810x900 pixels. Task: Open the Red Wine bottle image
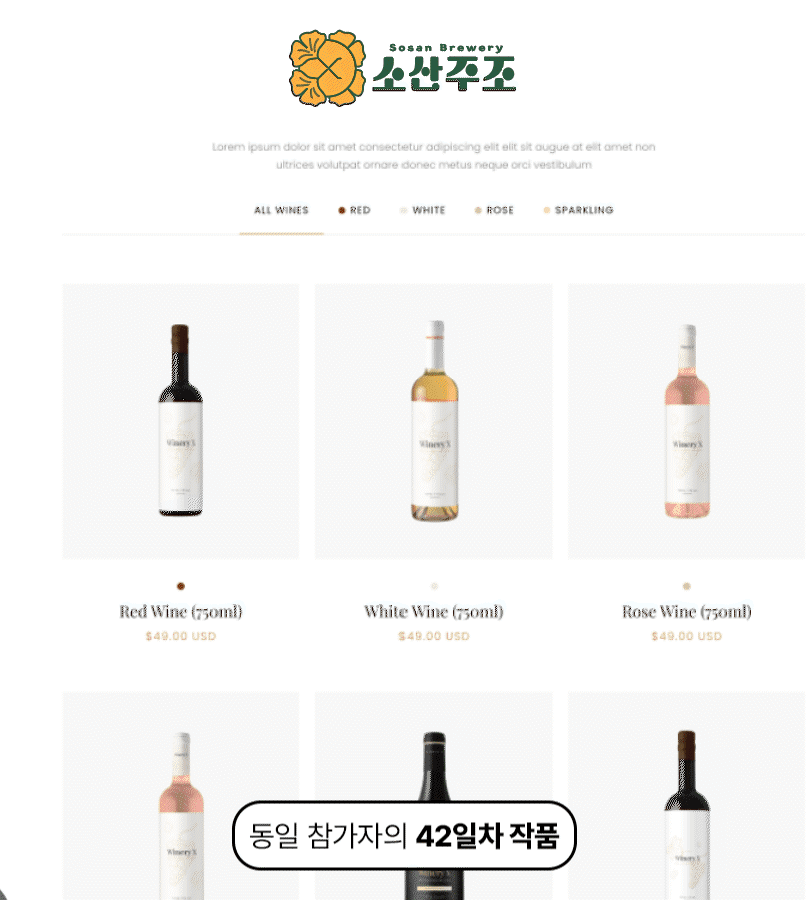tap(180, 421)
